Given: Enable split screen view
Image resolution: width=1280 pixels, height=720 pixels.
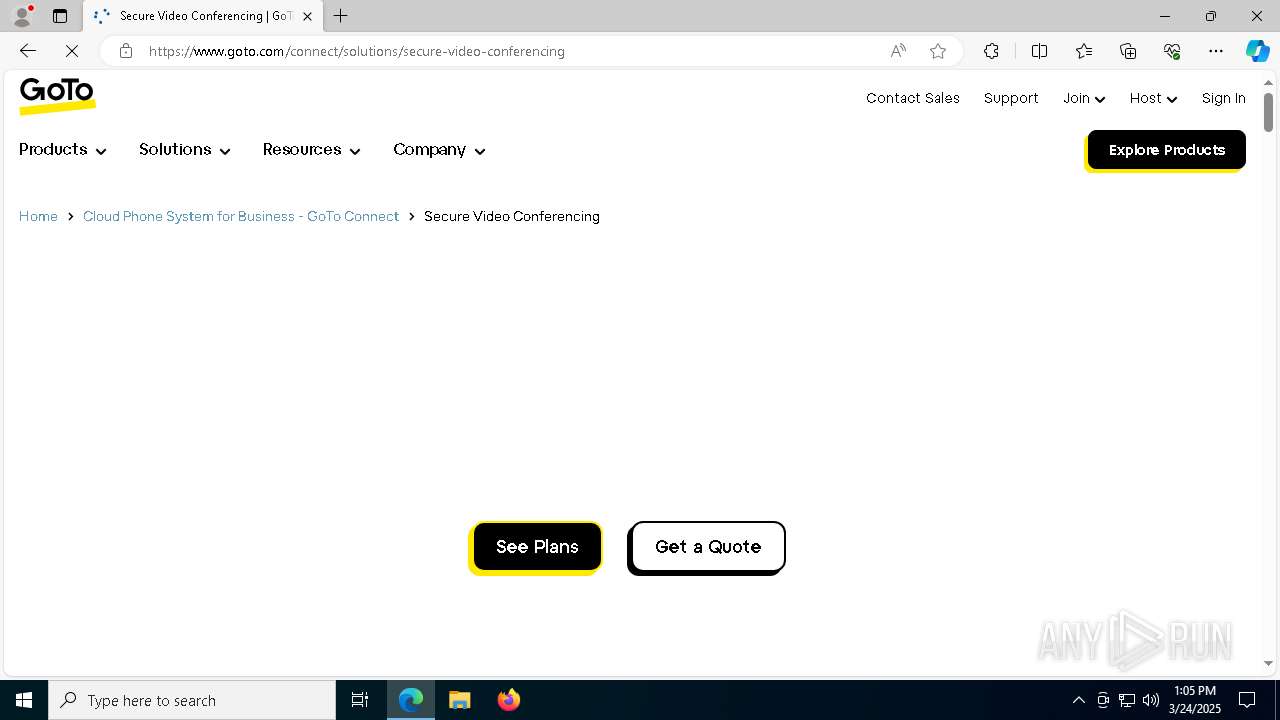Looking at the screenshot, I should pos(1039,51).
